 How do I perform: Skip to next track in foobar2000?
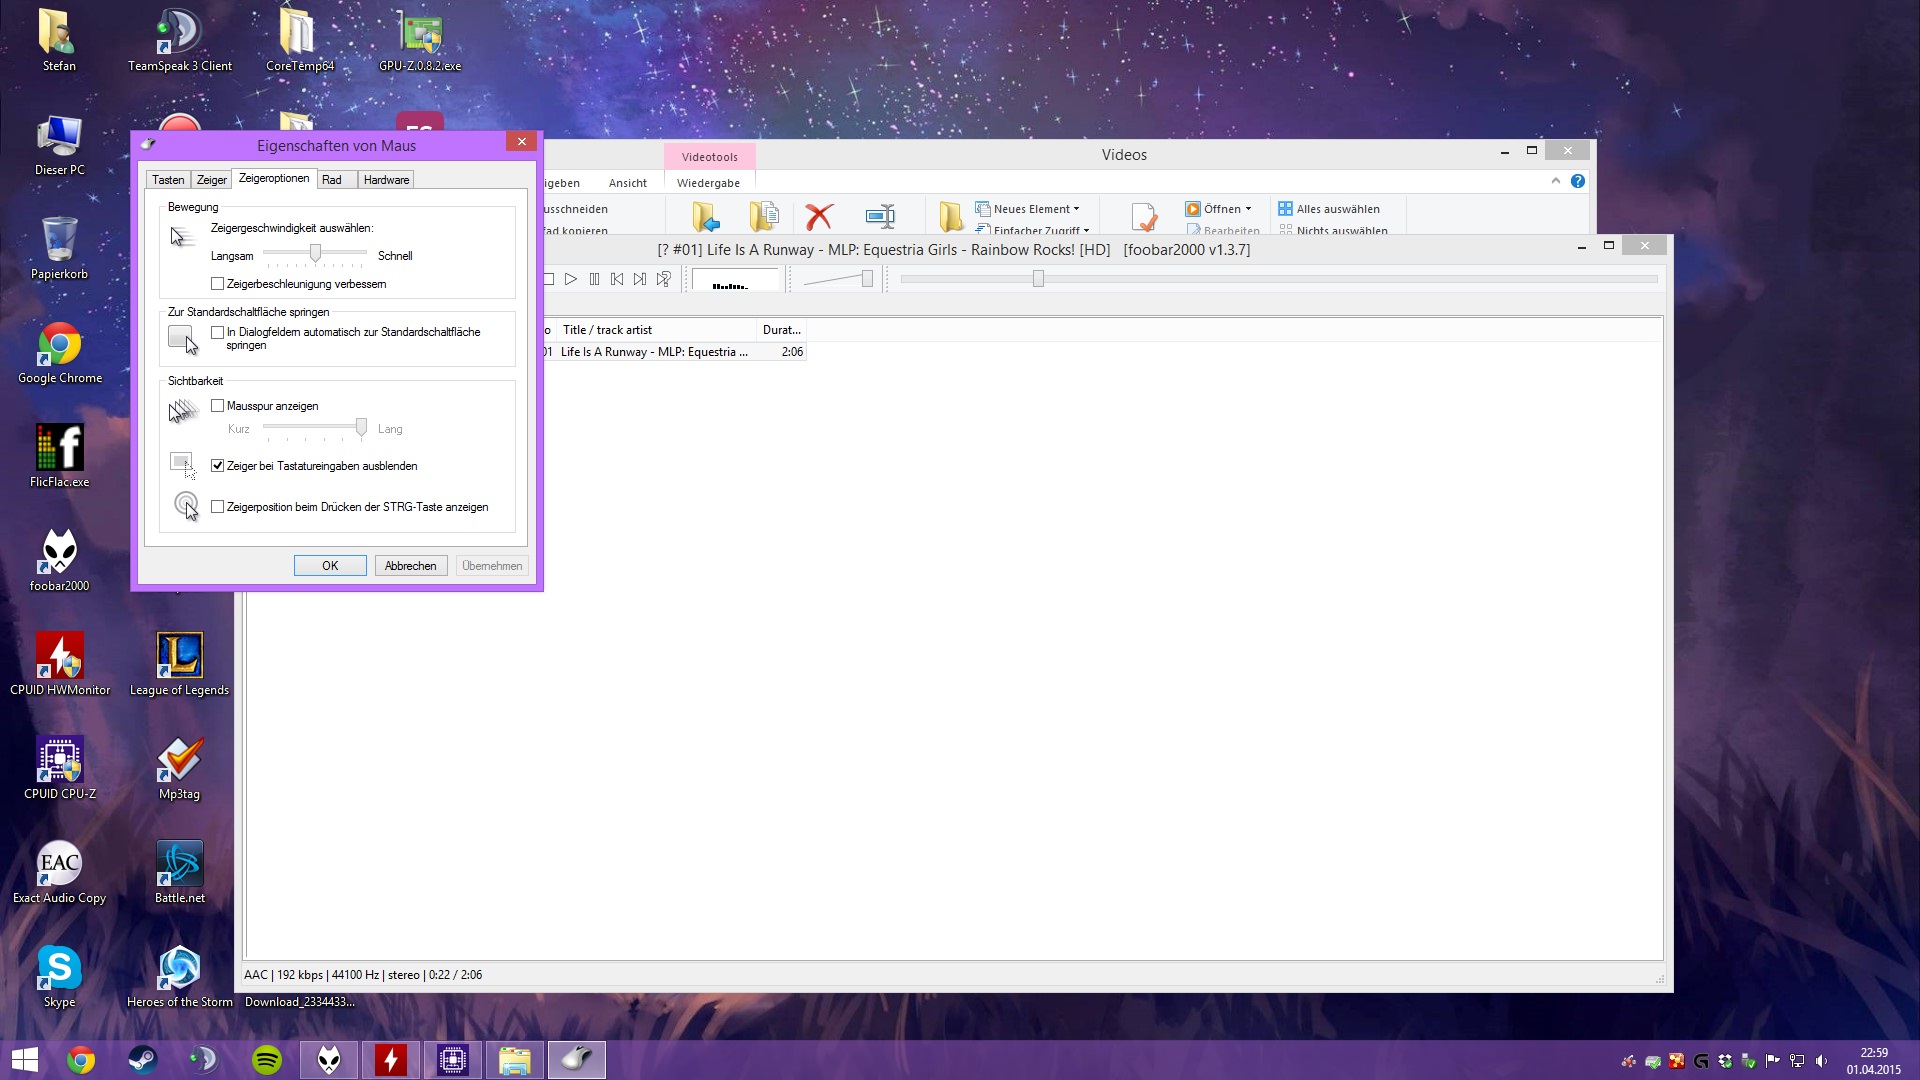(640, 279)
